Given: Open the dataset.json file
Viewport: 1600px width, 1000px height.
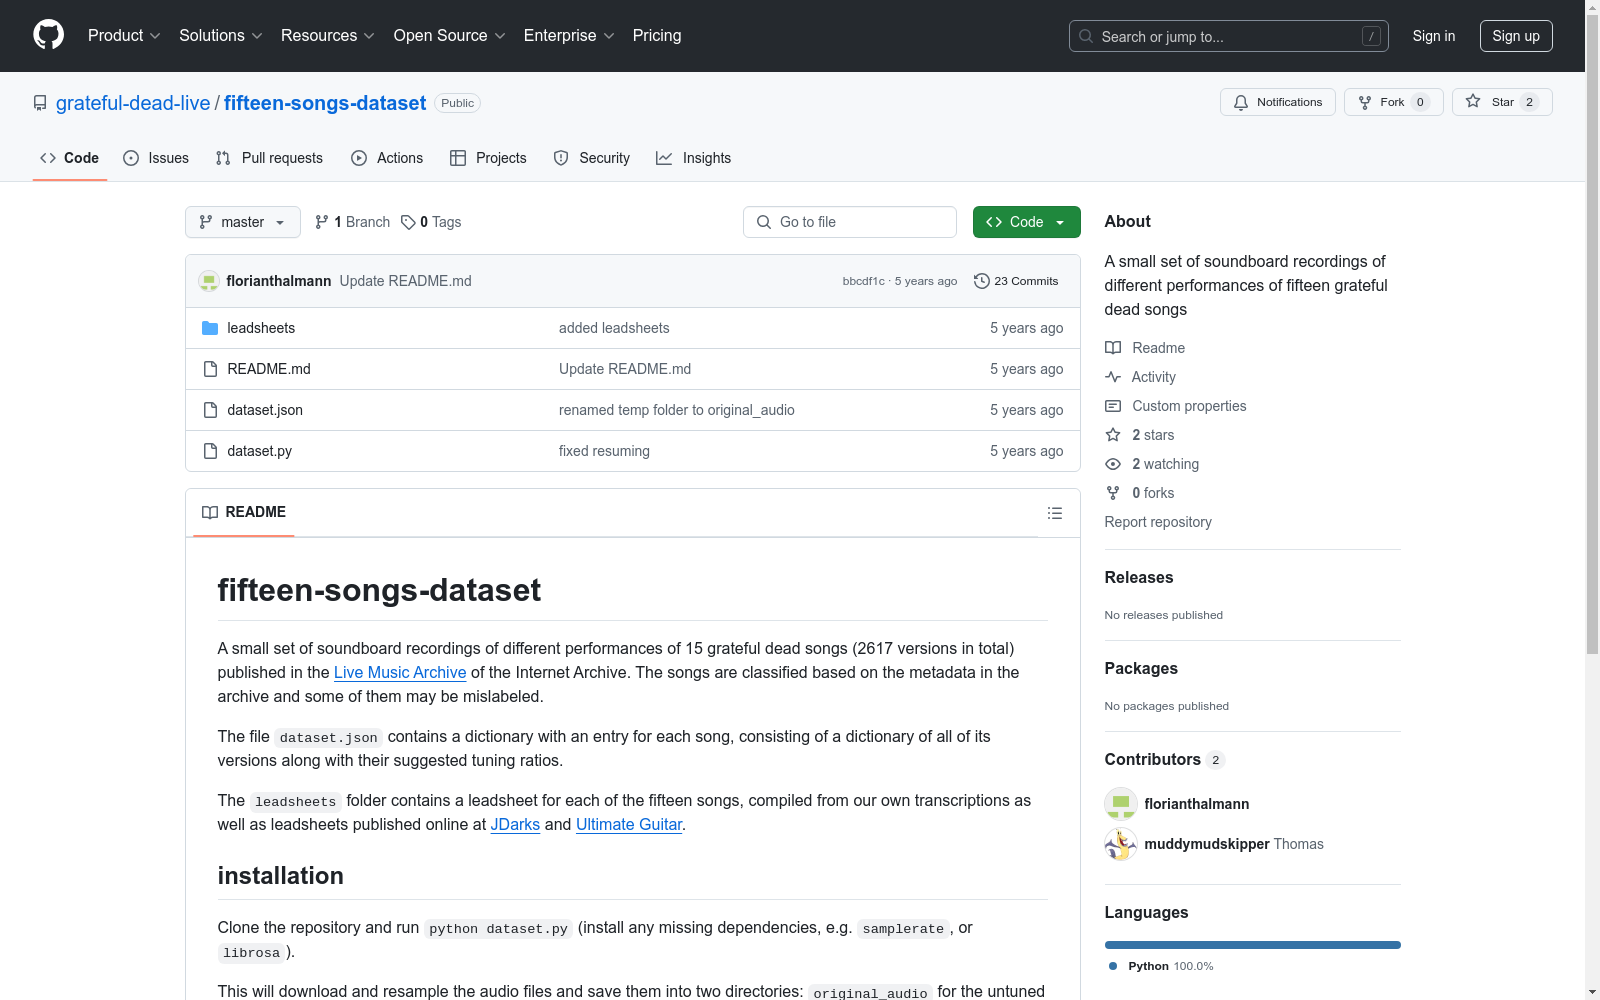Looking at the screenshot, I should [265, 410].
